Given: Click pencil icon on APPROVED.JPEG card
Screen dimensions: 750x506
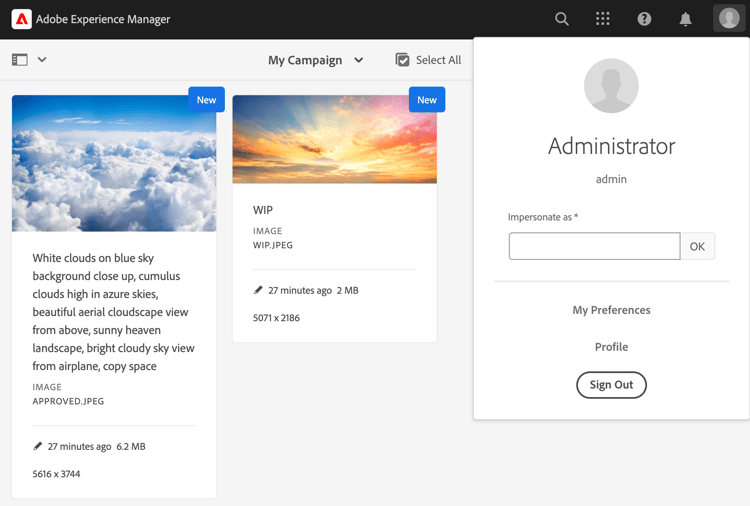Looking at the screenshot, I should pos(38,446).
